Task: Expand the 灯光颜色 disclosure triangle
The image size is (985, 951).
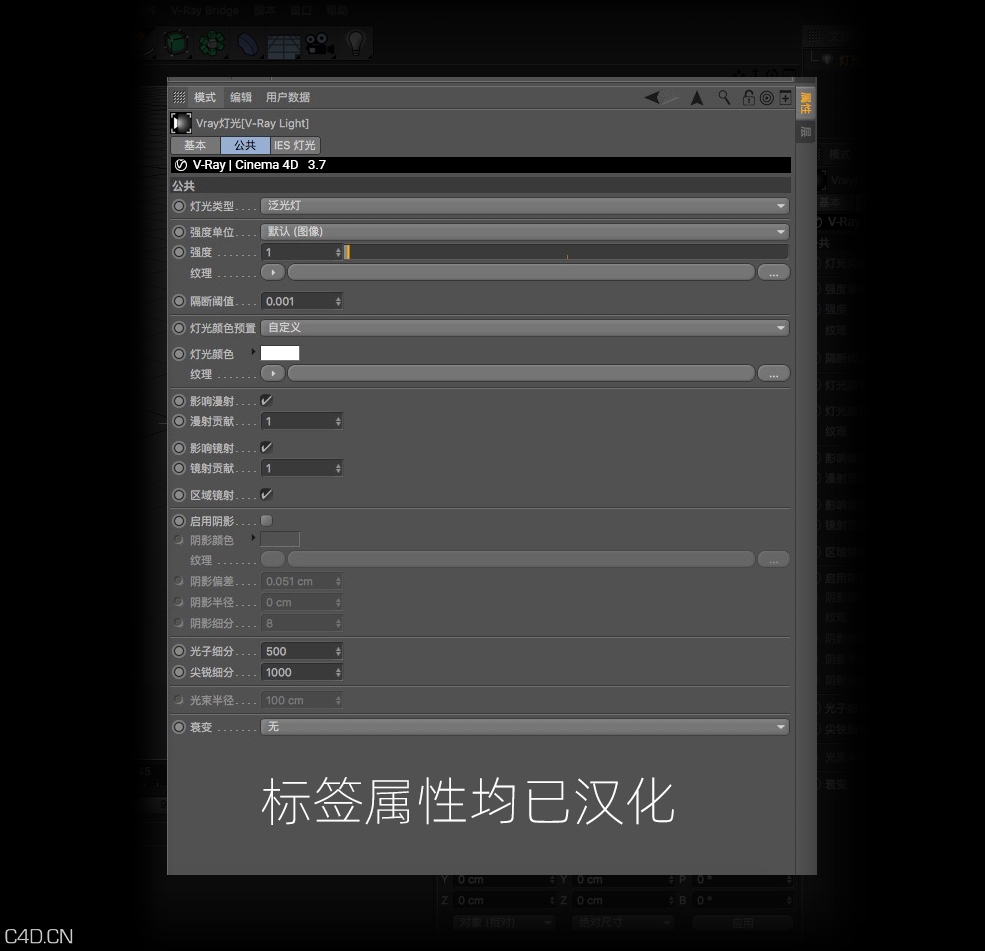Action: click(253, 352)
